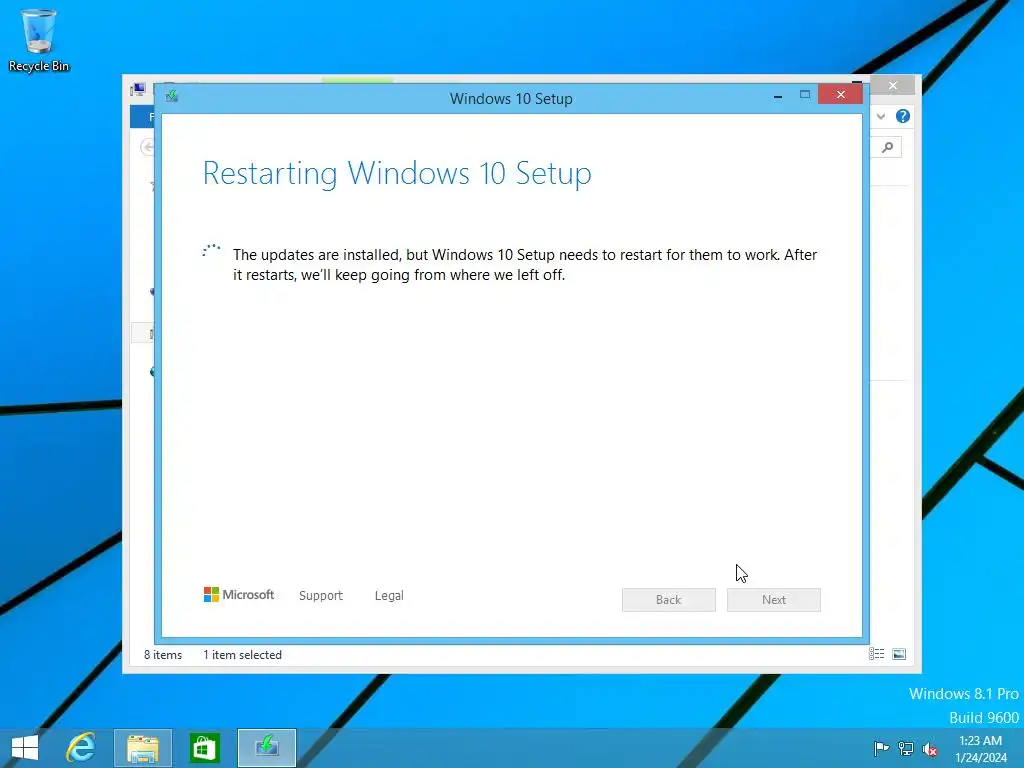Open the Legal link
Image resolution: width=1024 pixels, height=768 pixels.
[x=389, y=596]
